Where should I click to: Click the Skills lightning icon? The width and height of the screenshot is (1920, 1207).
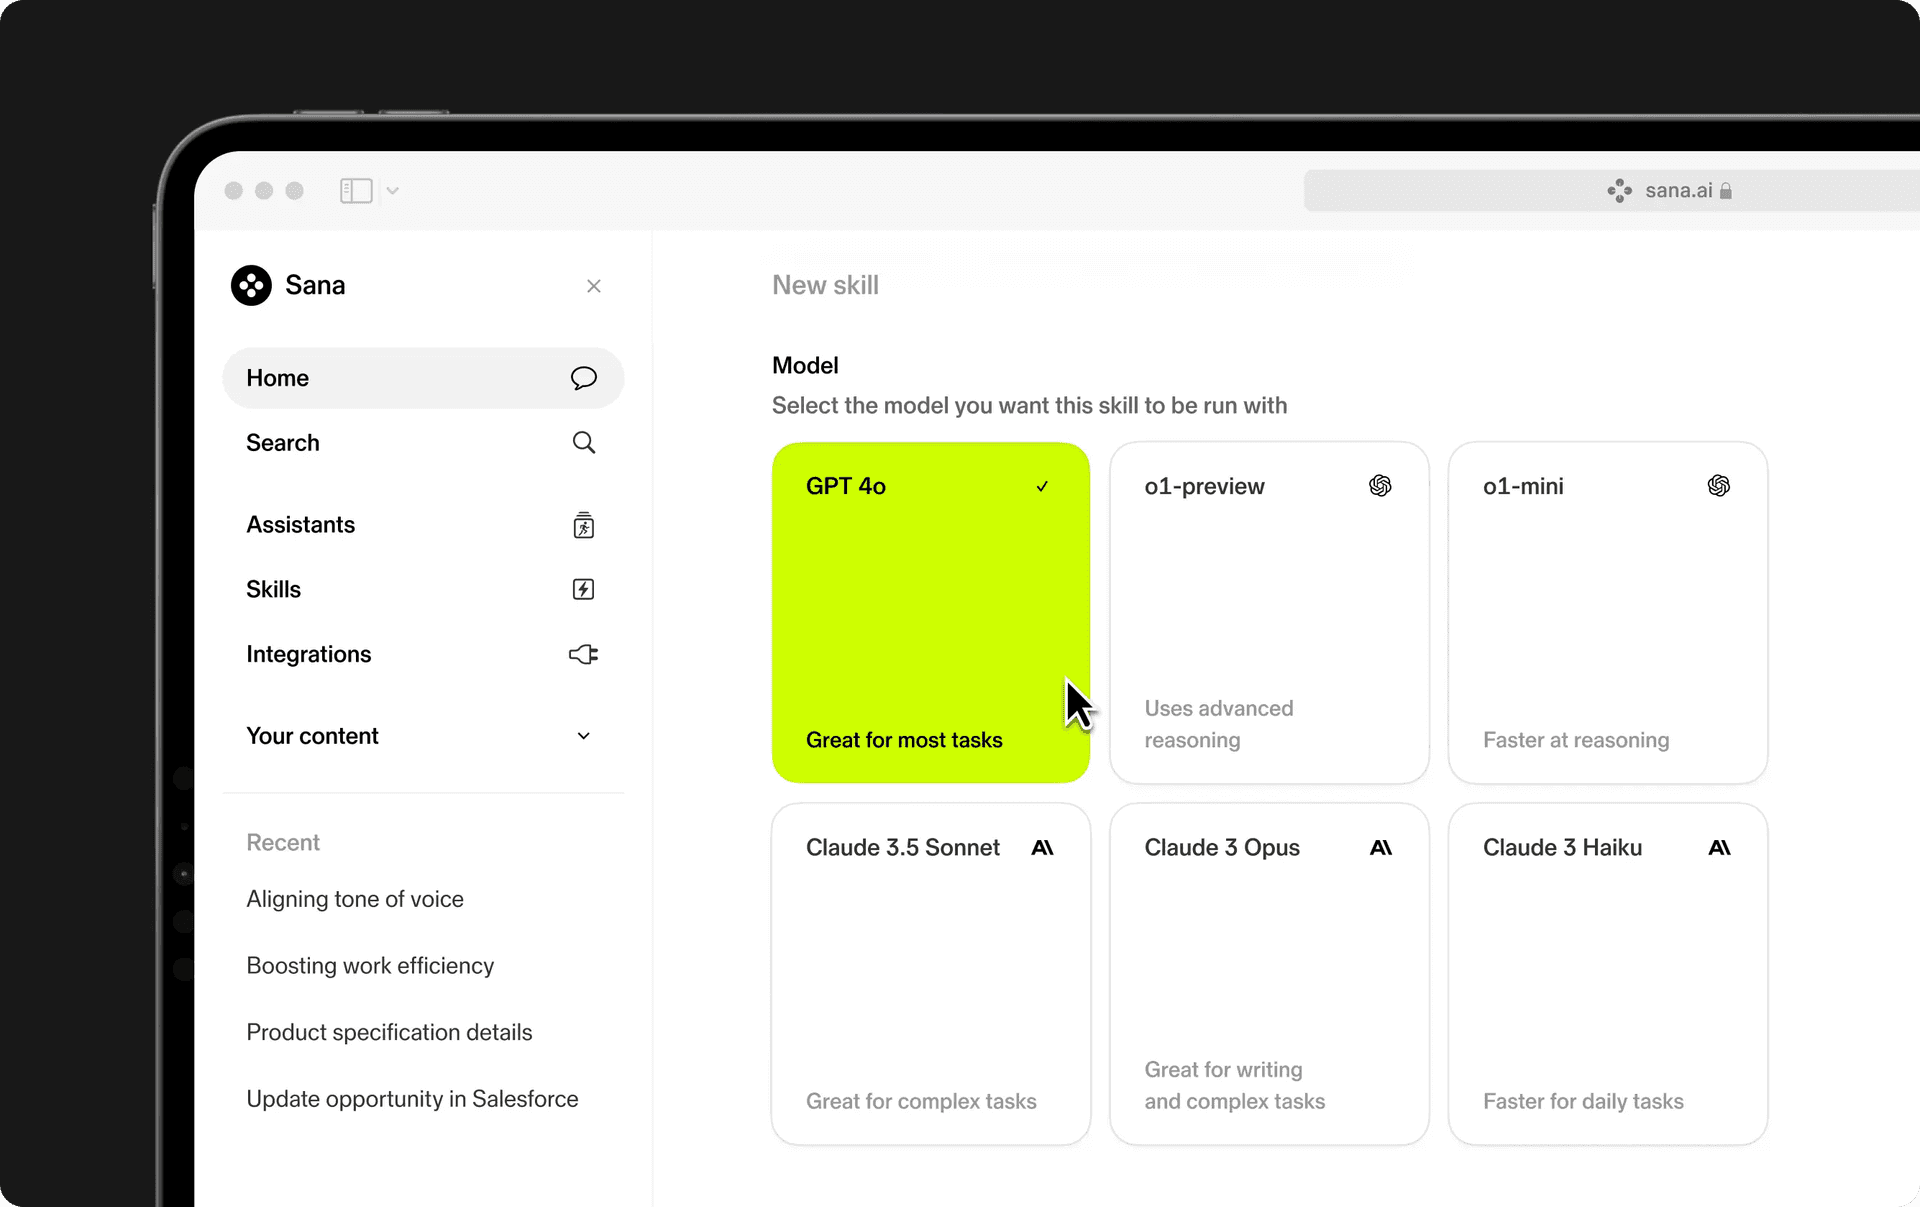click(x=583, y=589)
